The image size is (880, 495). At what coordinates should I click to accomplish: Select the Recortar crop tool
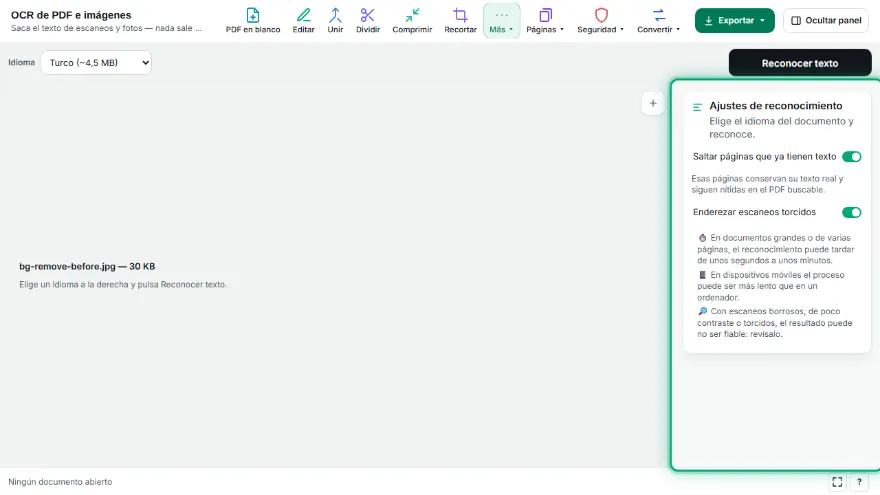coord(460,21)
